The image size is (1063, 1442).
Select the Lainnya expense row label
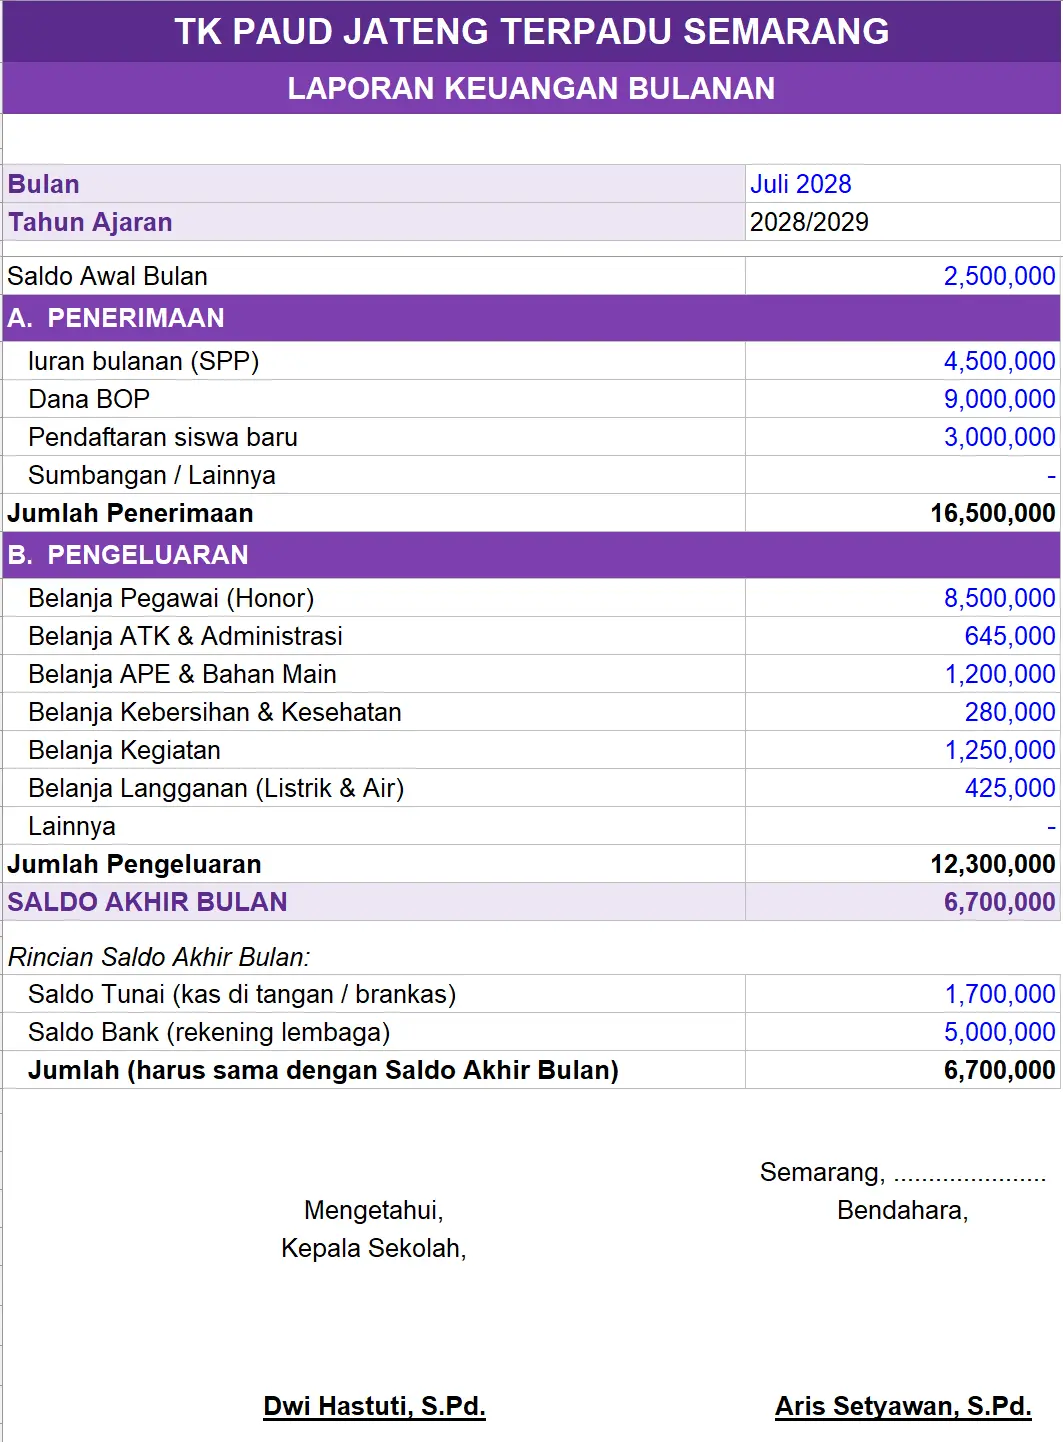click(x=72, y=826)
